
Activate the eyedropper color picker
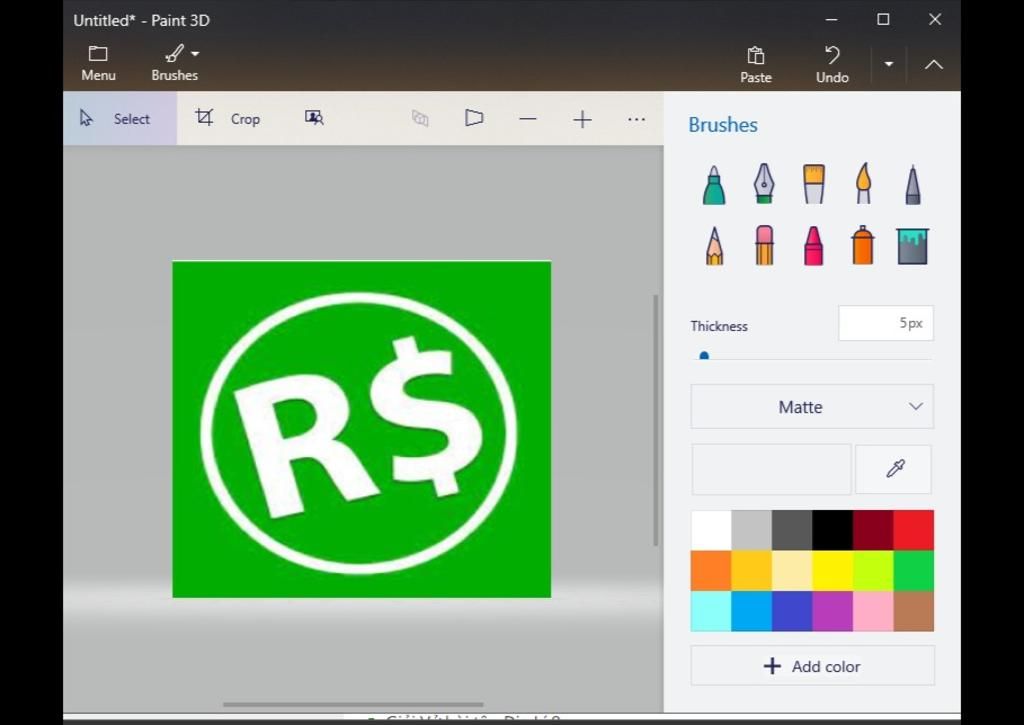pos(894,469)
